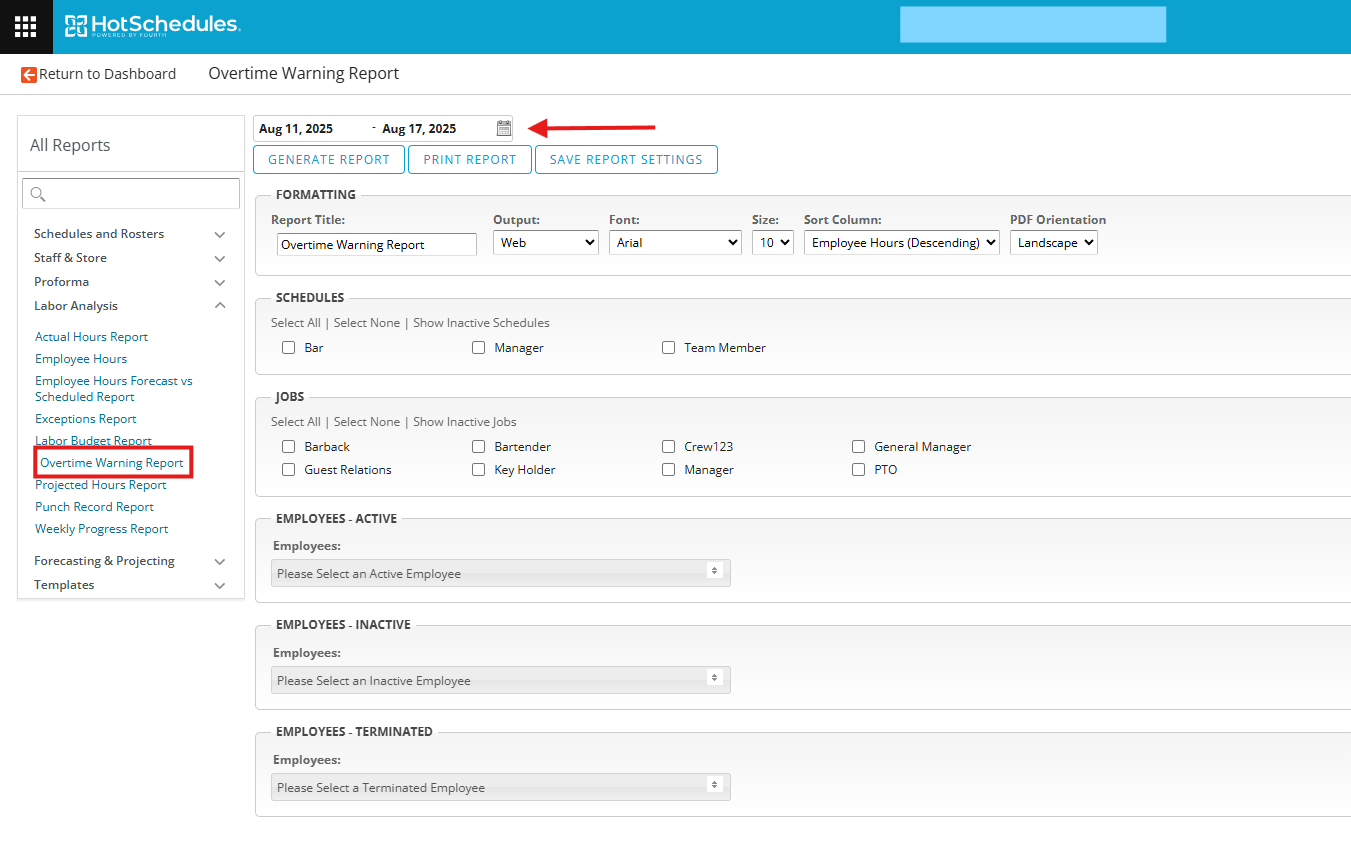The width and height of the screenshot is (1351, 867).
Task: Tick the General Manager job checkbox
Action: click(858, 447)
